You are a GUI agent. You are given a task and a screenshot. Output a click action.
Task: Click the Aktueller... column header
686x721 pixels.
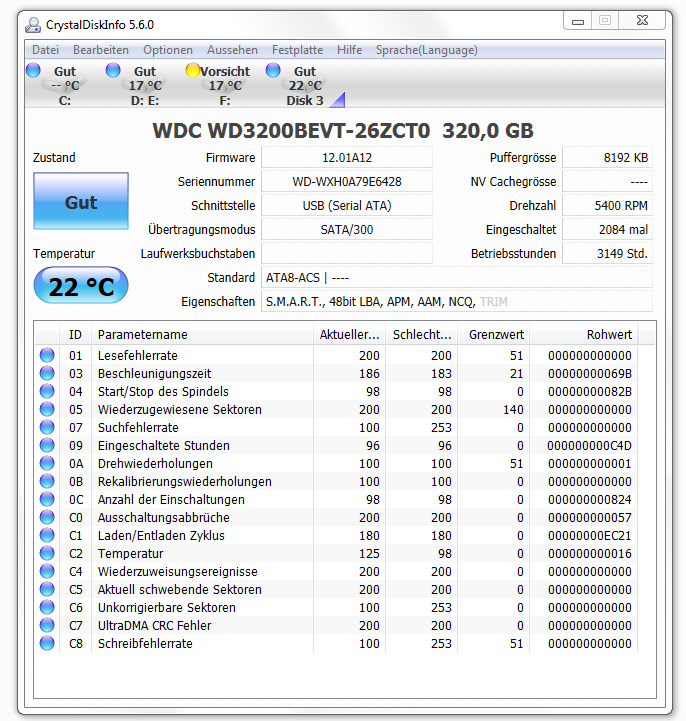coord(349,334)
